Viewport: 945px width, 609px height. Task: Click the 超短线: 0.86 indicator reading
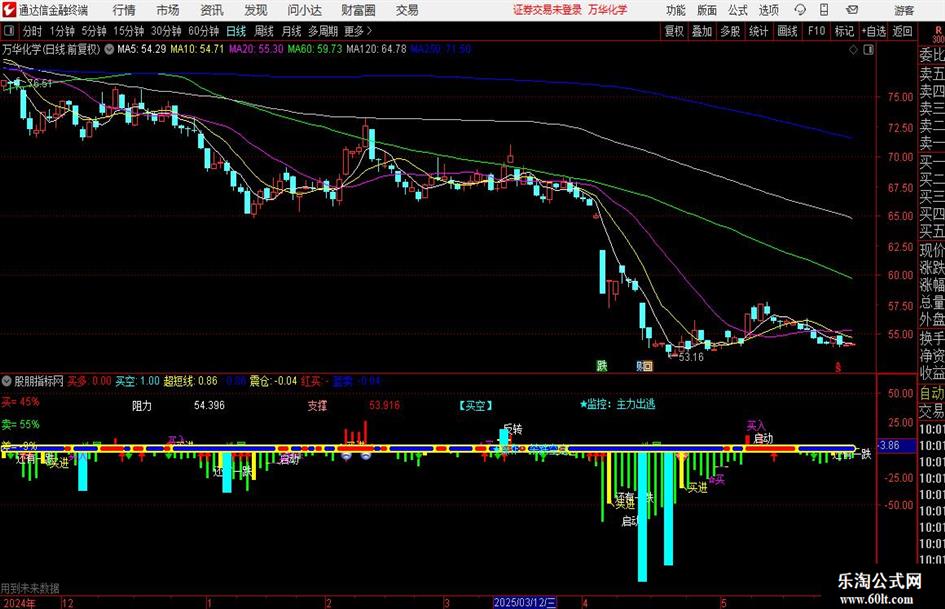[190, 381]
